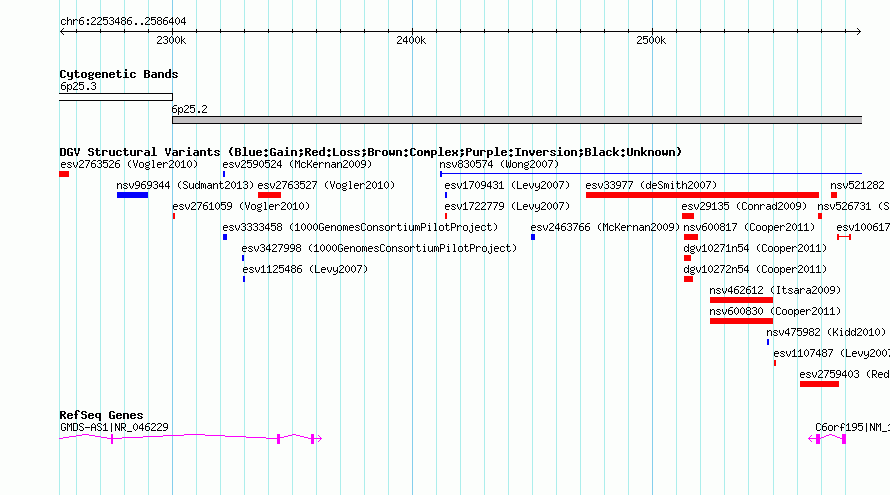Screen dimensions: 890x495
Task: Click nsv600830 (Cooper2011) label
Action: [775, 312]
